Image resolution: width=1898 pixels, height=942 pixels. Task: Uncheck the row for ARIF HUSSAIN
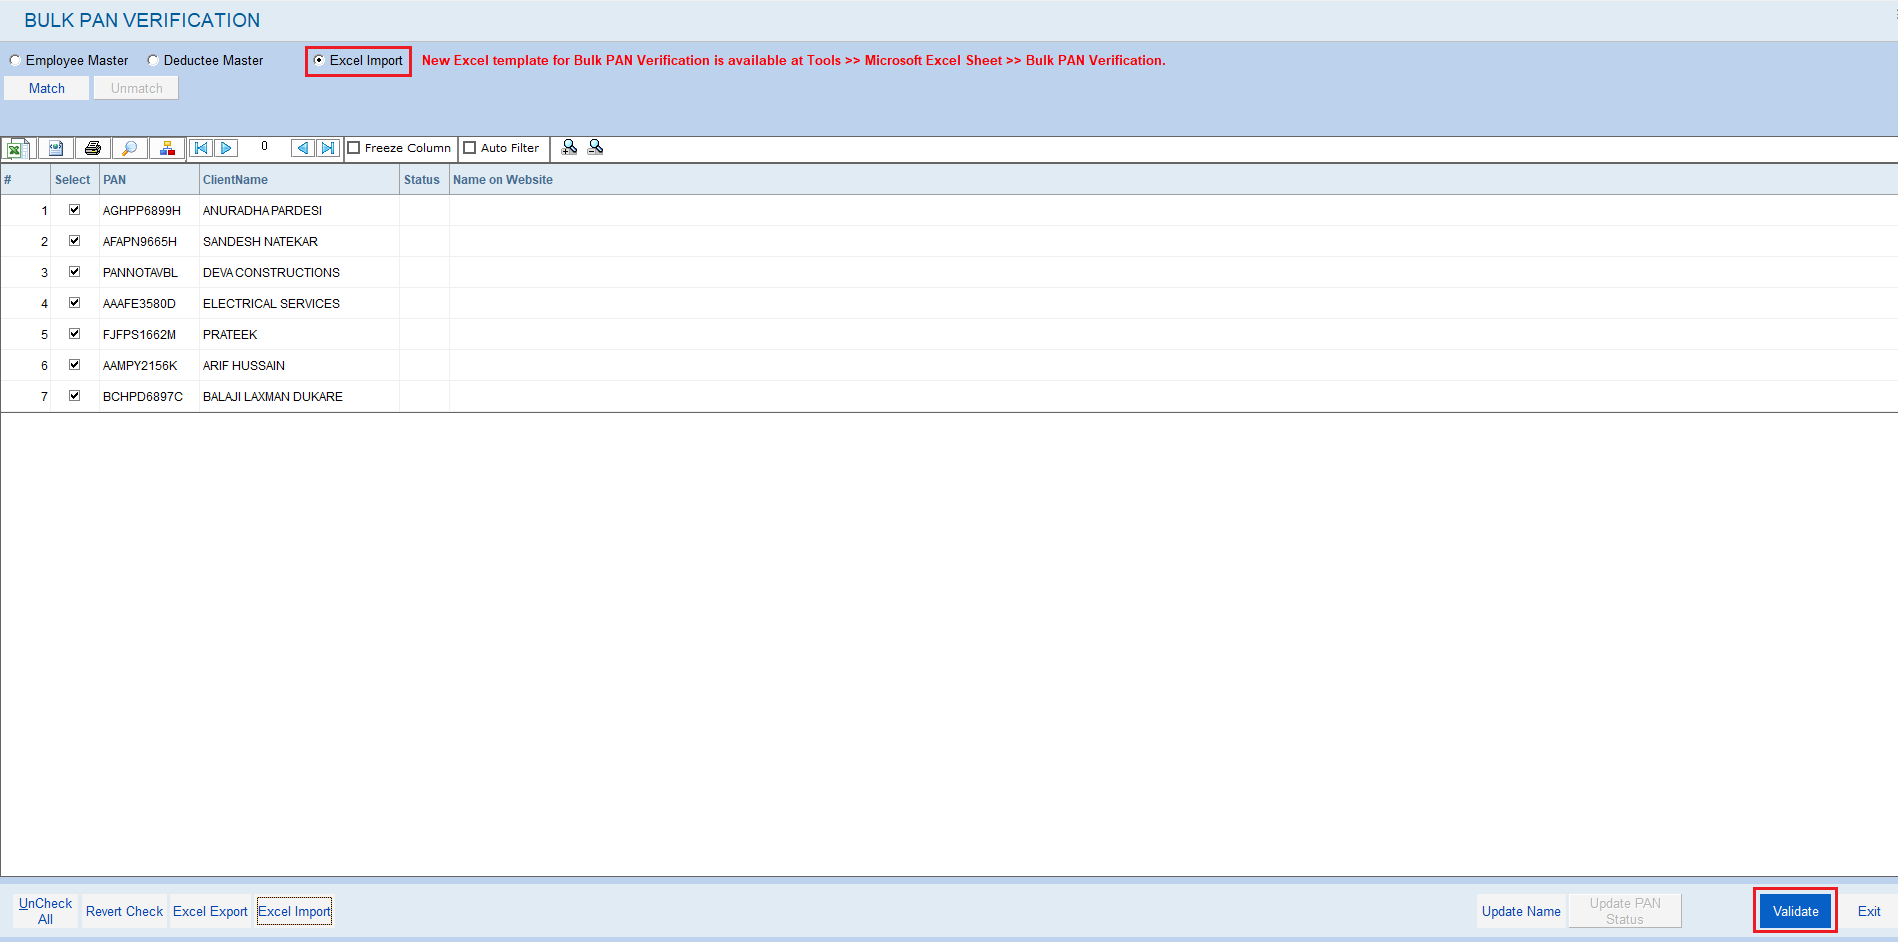74,365
